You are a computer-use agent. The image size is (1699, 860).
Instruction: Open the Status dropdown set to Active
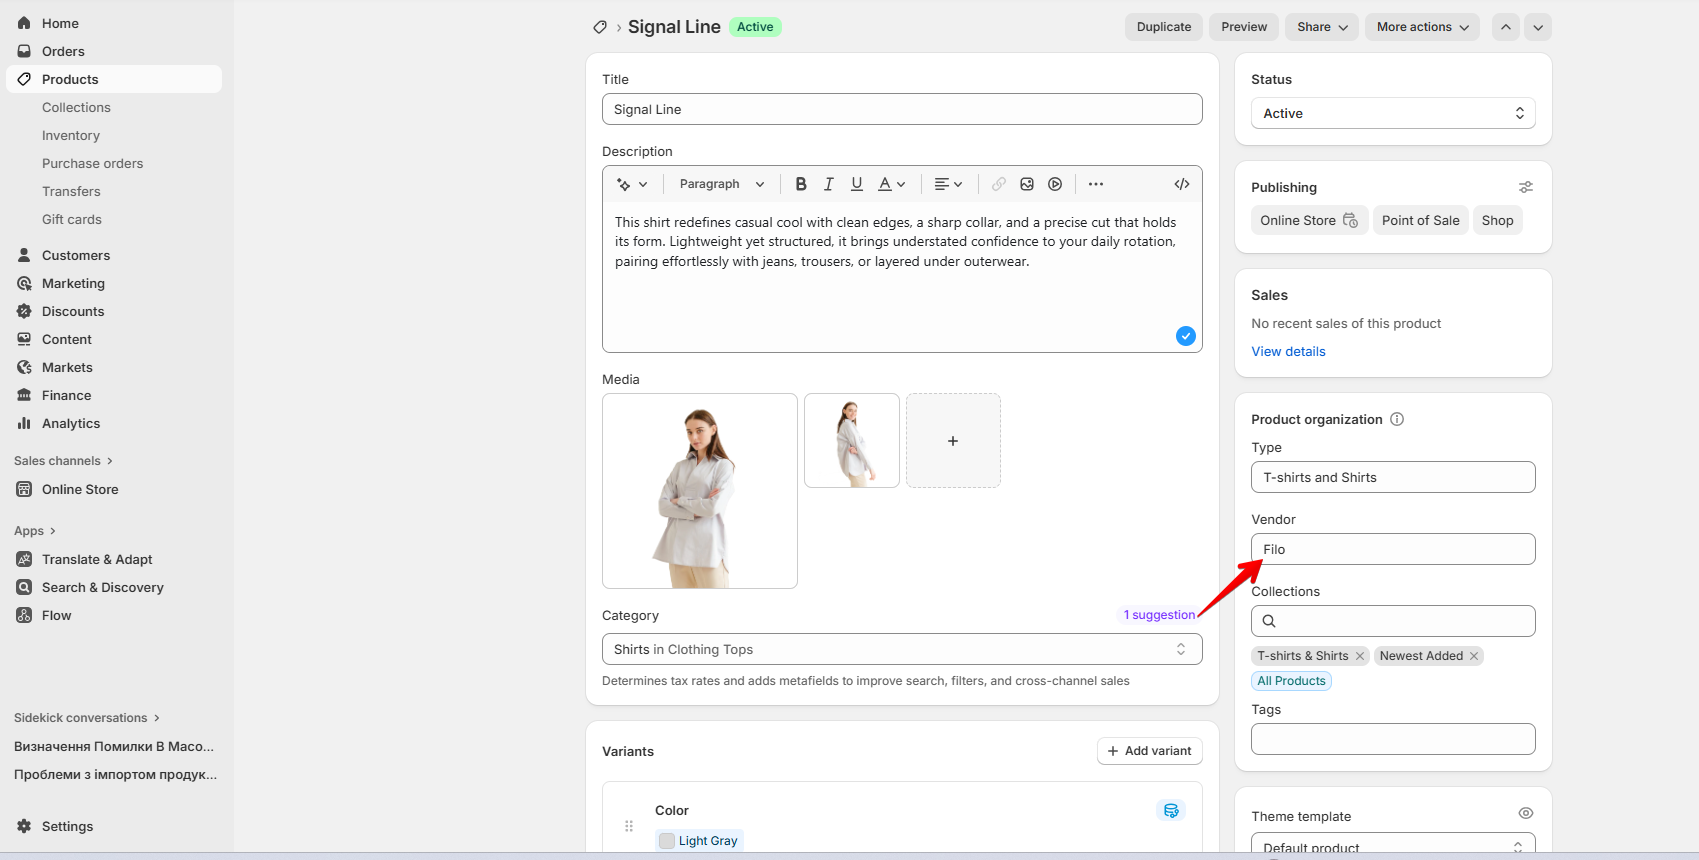(1392, 113)
